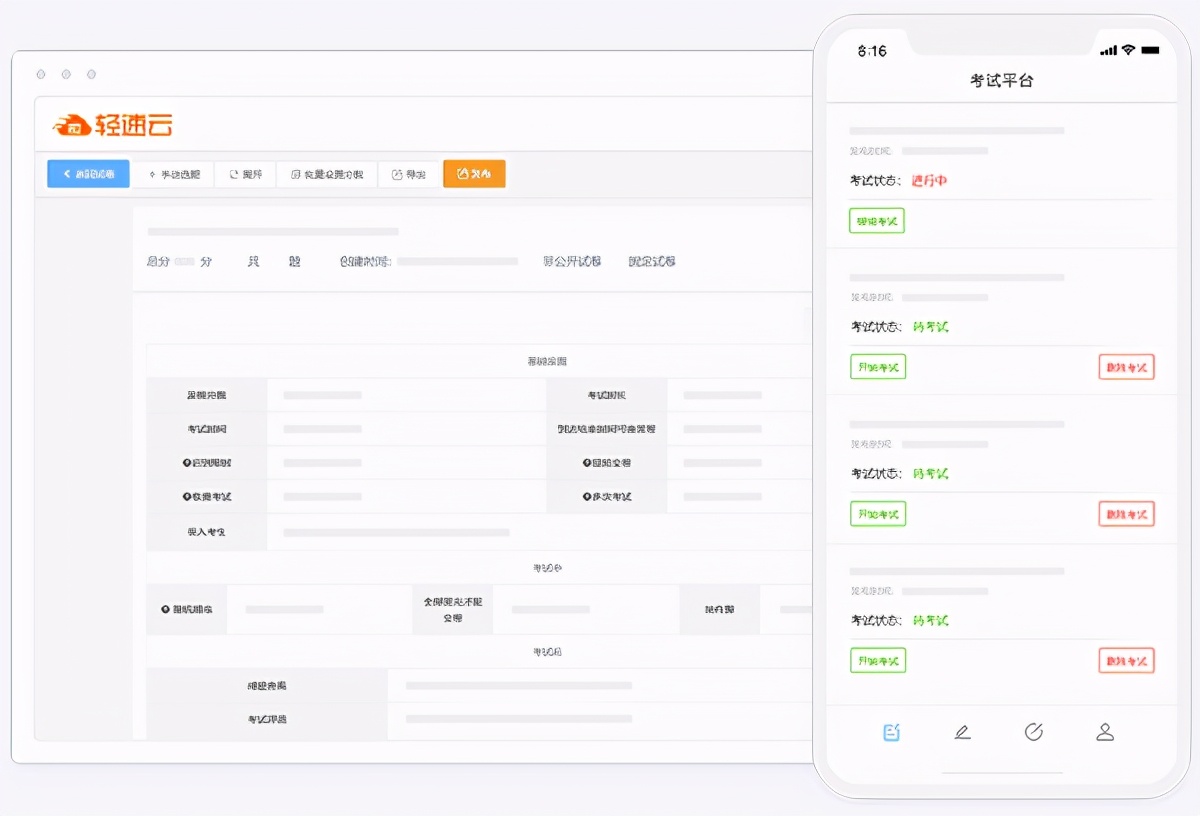Open the clock icon in the phone bottom navigation
Screen dimensions: 1200x816
click(1034, 731)
